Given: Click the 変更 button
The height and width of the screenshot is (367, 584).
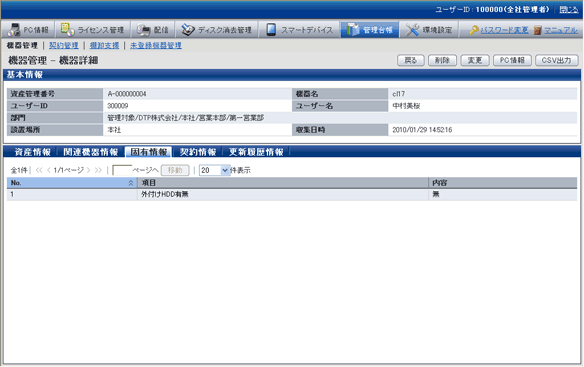Looking at the screenshot, I should (x=475, y=60).
